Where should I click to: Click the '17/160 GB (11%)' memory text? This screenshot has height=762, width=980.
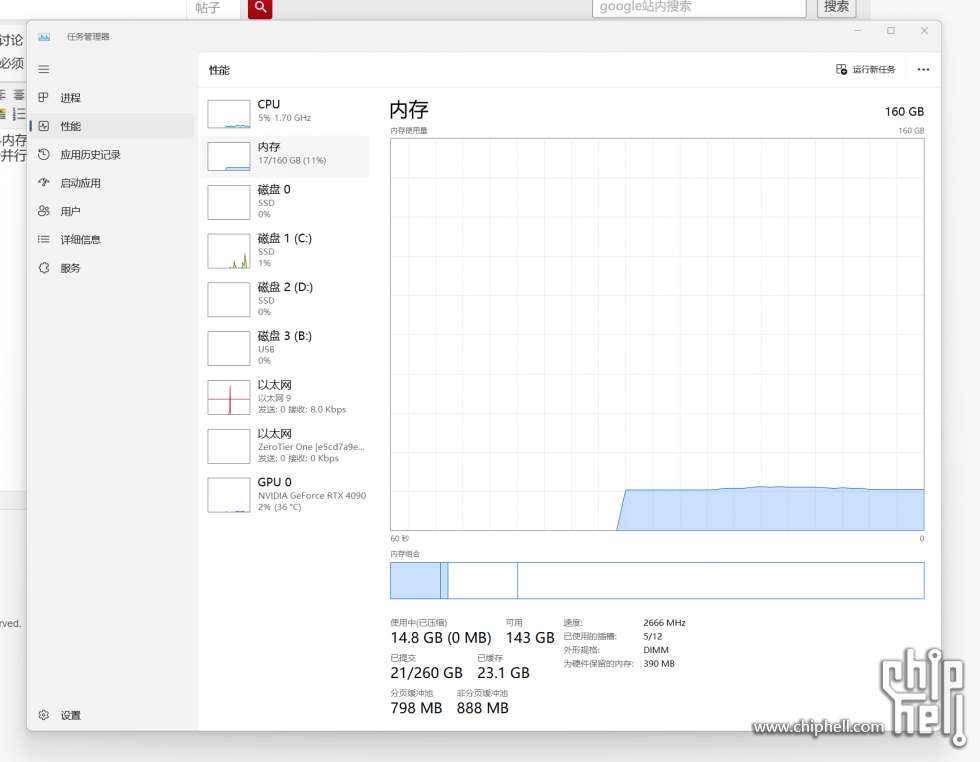point(292,161)
